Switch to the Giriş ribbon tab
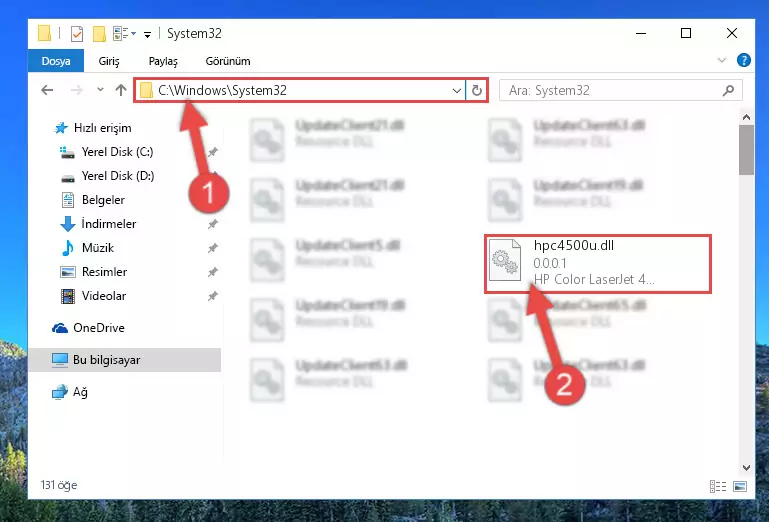Screen dimensions: 769x522 [109, 61]
